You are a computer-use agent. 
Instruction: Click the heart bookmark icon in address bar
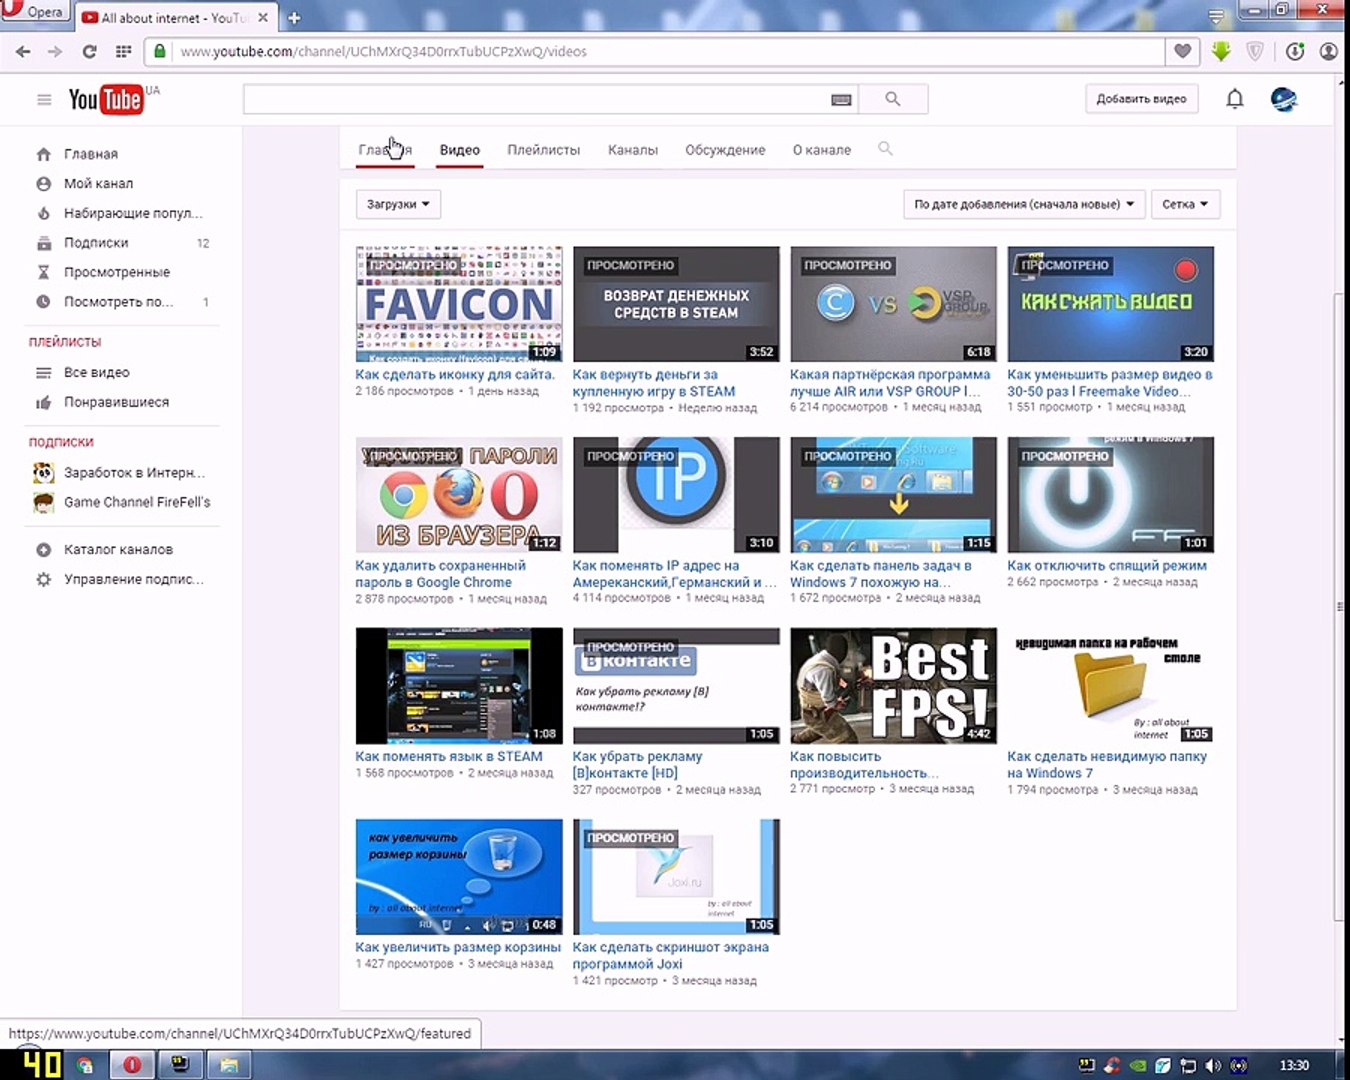pos(1182,51)
